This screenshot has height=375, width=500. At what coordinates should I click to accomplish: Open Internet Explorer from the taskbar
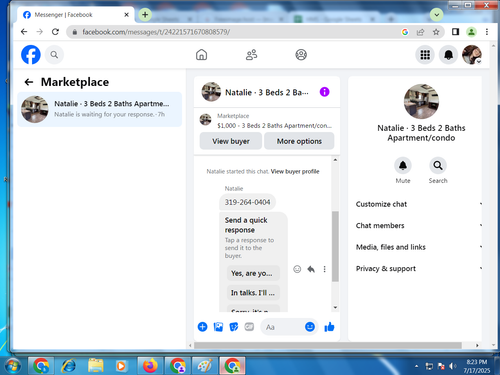click(68, 366)
